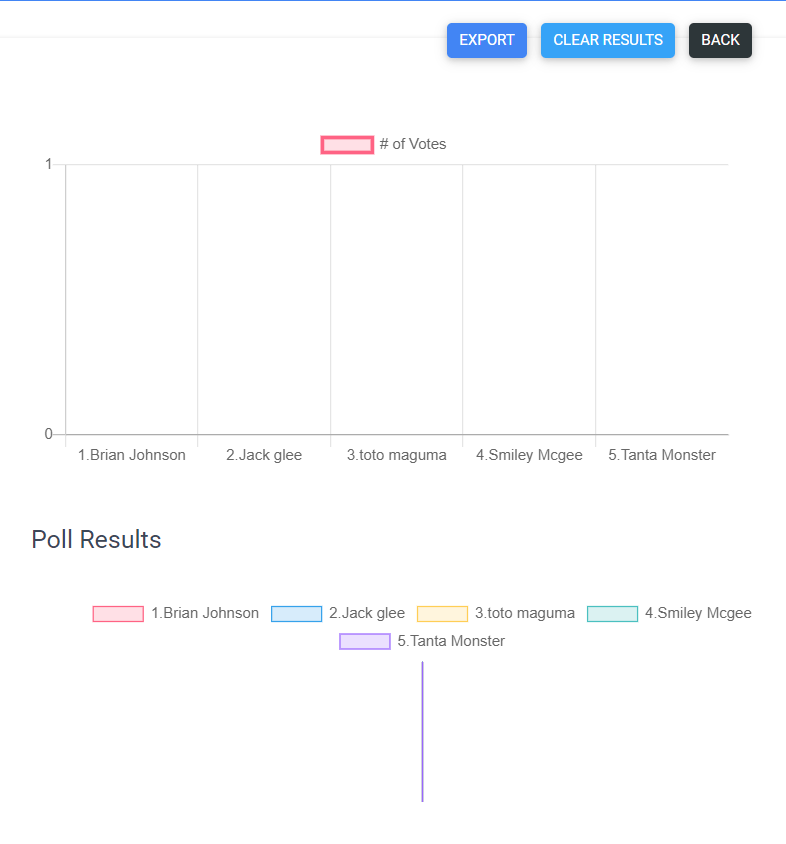The image size is (786, 844).
Task: Click the Poll Results heading
Action: pyautogui.click(x=96, y=540)
